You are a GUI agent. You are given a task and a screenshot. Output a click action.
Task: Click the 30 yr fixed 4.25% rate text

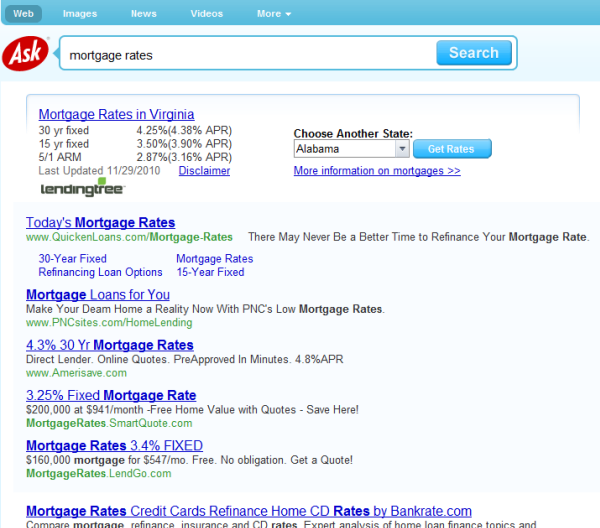[x=135, y=130]
